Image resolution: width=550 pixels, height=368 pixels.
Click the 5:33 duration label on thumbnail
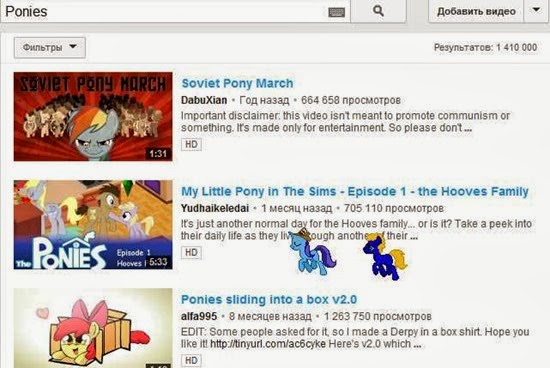pyautogui.click(x=159, y=262)
